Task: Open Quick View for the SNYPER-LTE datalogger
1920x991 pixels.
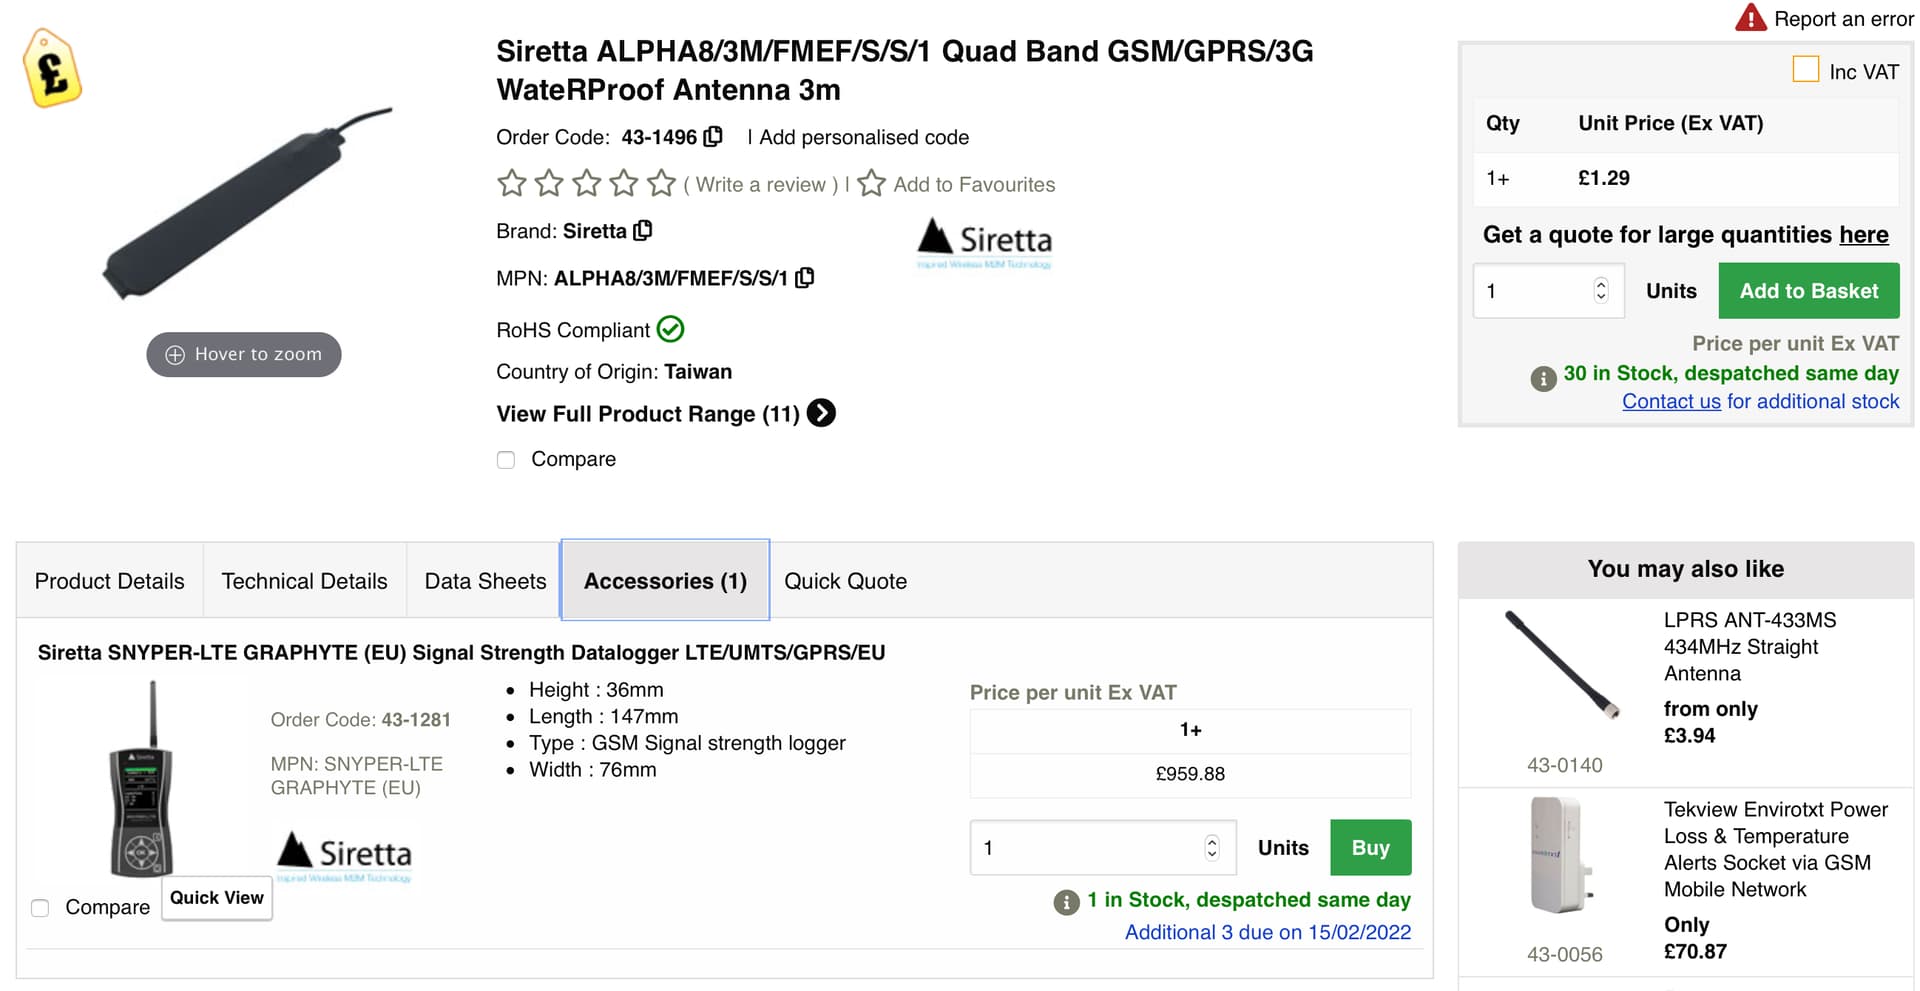Action: click(216, 898)
